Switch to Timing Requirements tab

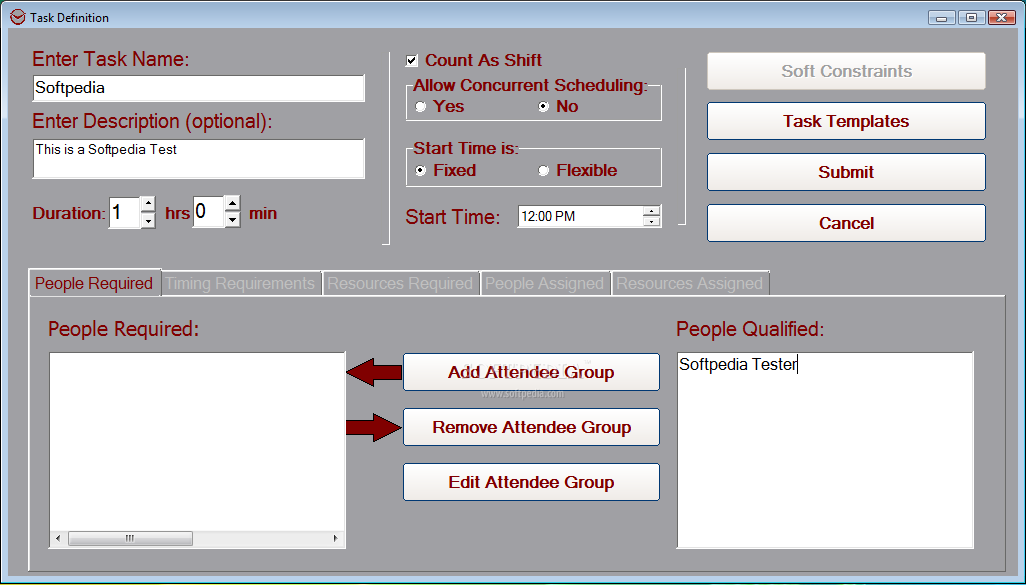(240, 283)
